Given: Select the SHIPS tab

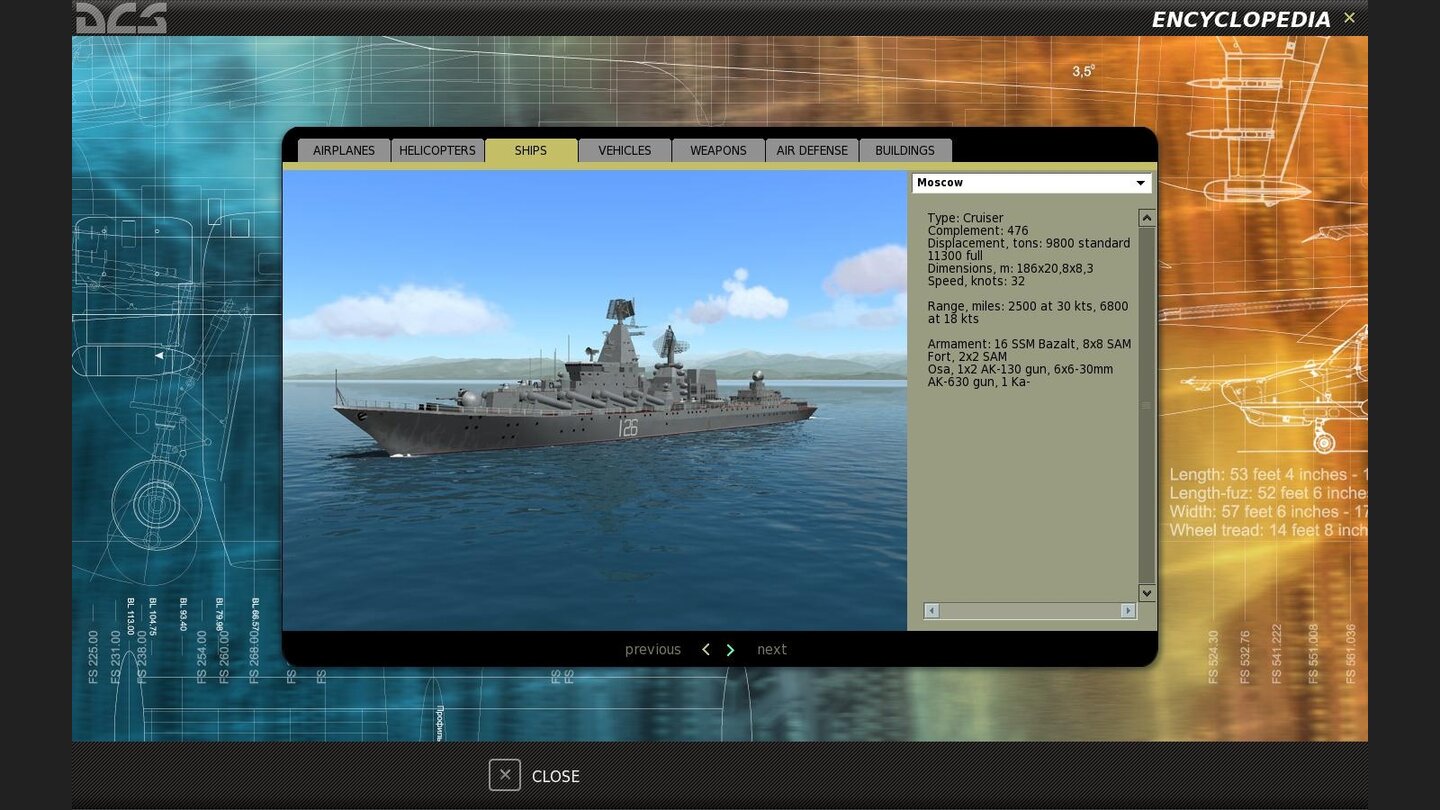Looking at the screenshot, I should coord(531,150).
